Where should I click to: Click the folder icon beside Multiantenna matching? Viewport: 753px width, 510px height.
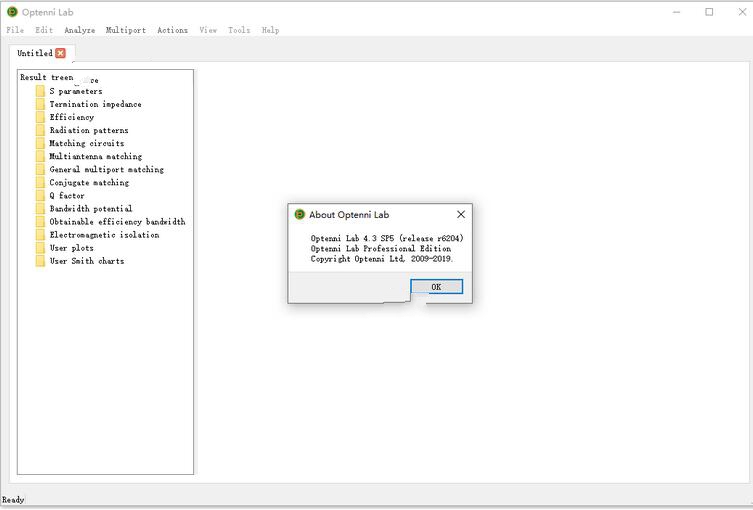pyautogui.click(x=40, y=156)
